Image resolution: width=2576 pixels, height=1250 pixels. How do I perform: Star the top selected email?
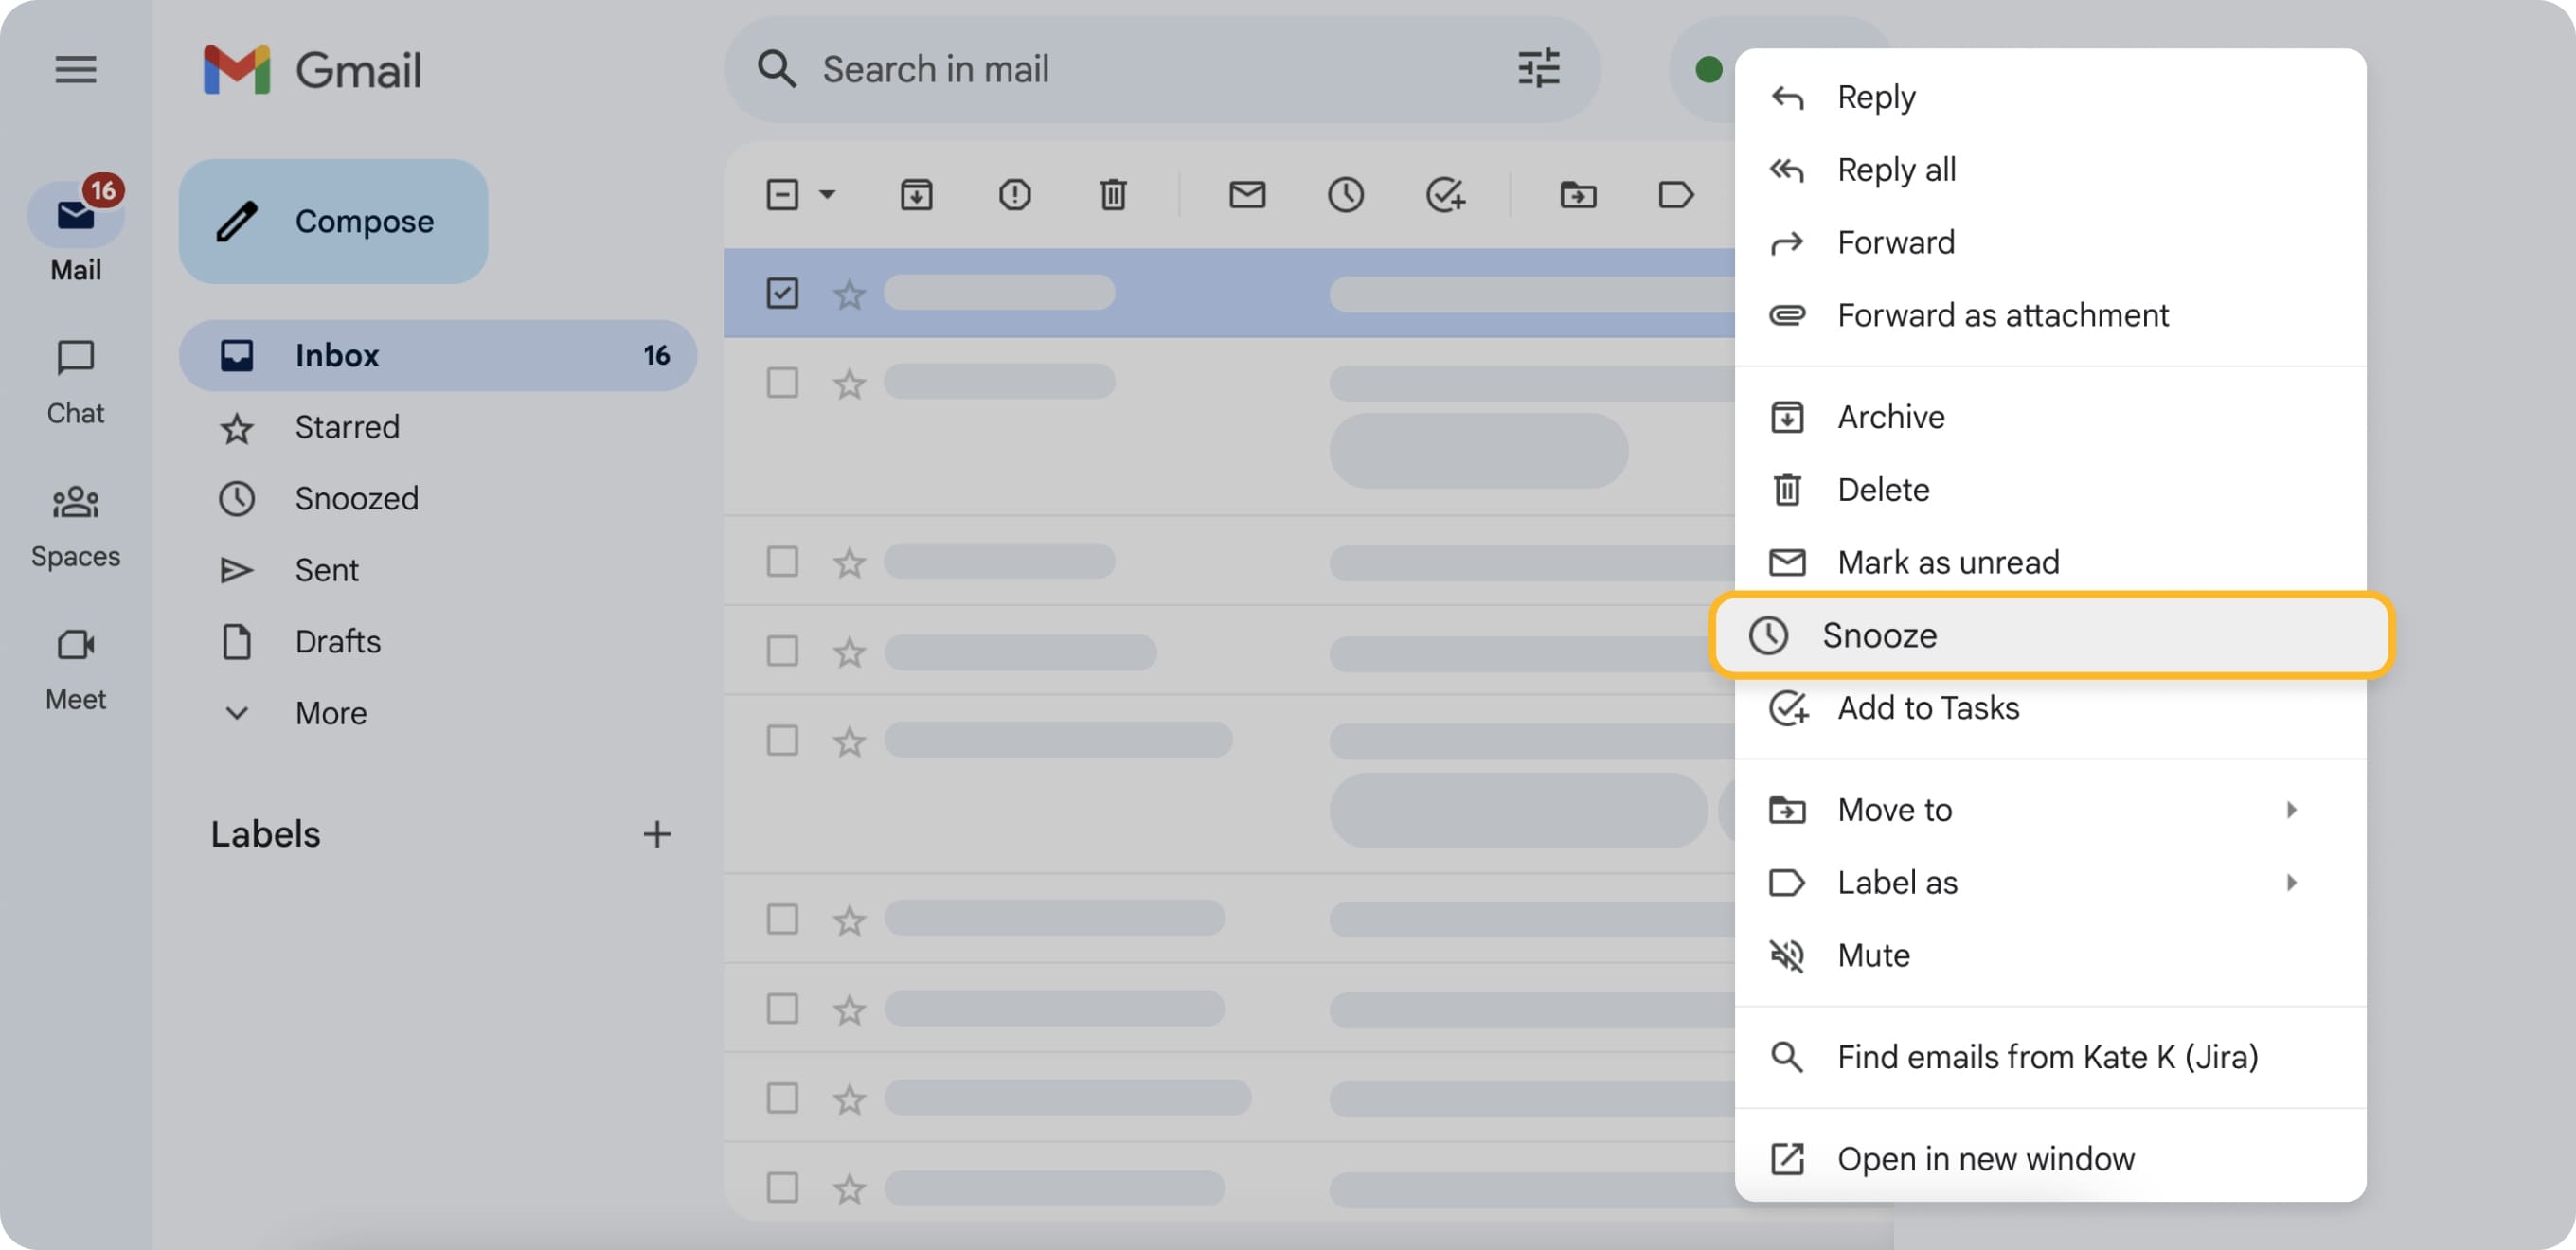click(849, 292)
